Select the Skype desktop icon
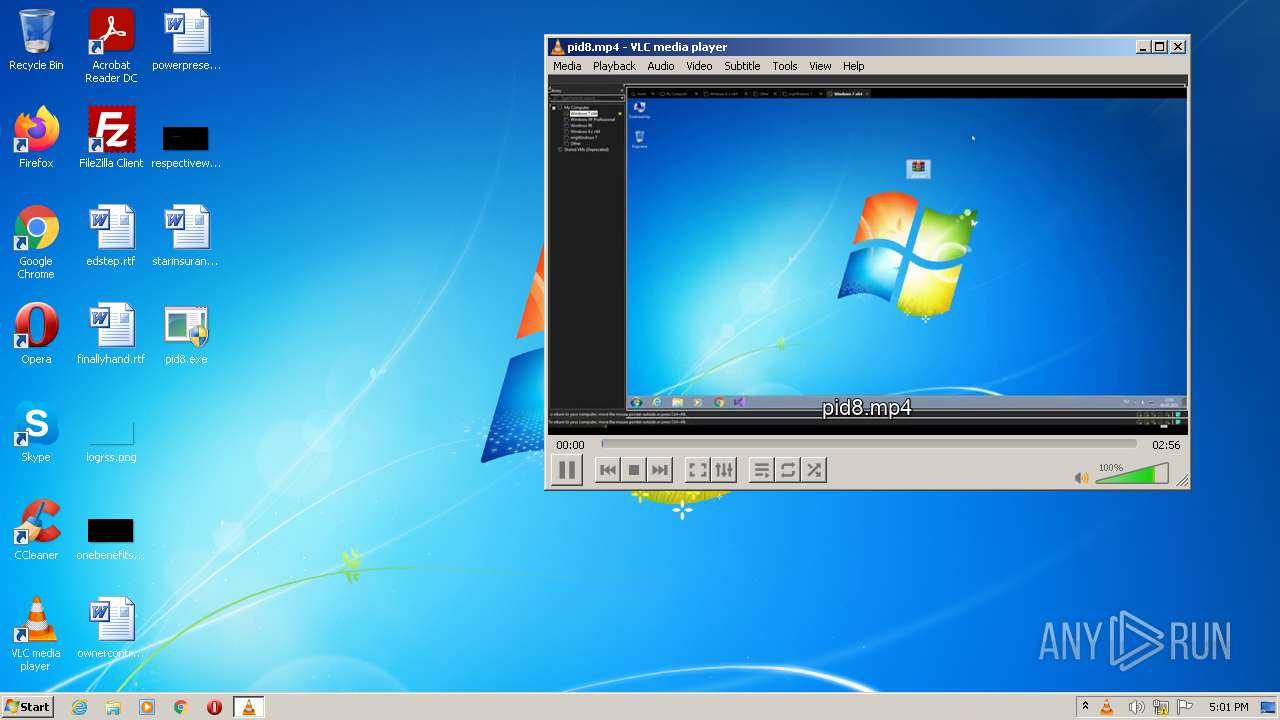Viewport: 1280px width, 720px height. 36,432
